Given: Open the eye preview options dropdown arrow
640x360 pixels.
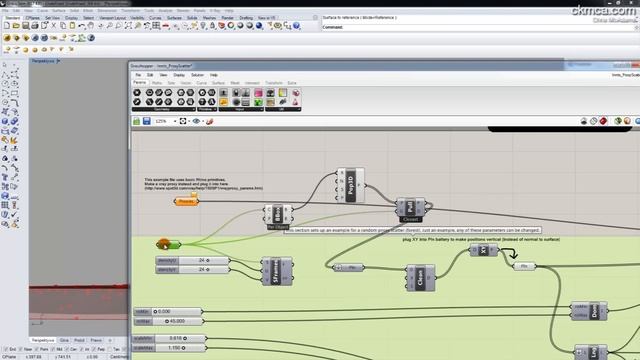Looking at the screenshot, I should coord(203,121).
